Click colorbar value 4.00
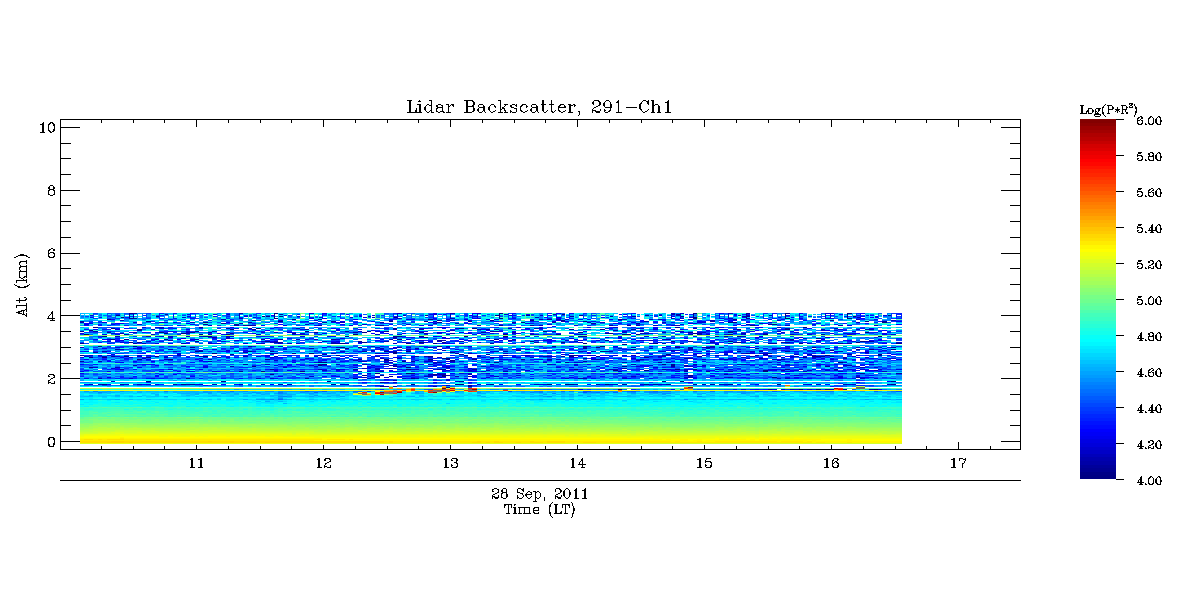Screen dimensions: 1200x600 click(1149, 481)
